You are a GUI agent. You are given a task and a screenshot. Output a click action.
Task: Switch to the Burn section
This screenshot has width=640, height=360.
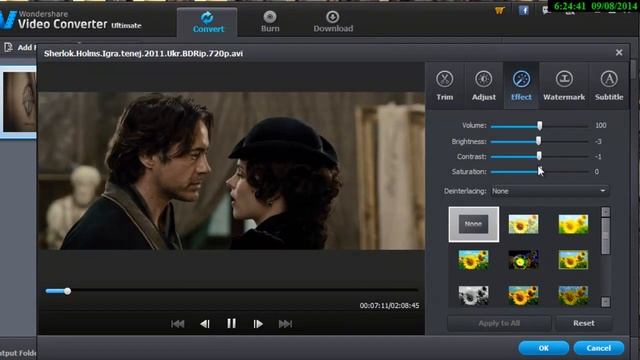[x=270, y=22]
